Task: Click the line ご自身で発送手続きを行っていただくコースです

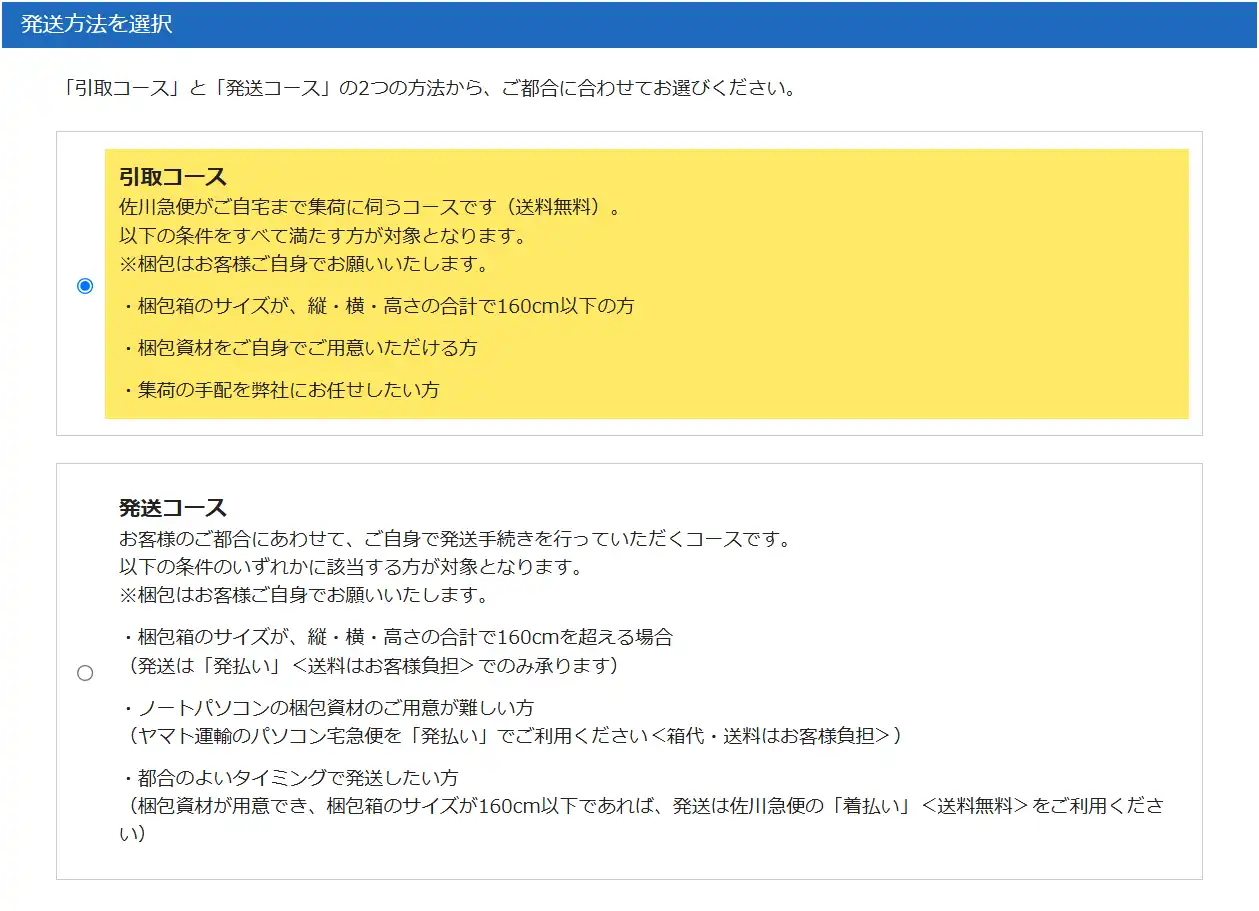Action: click(455, 539)
